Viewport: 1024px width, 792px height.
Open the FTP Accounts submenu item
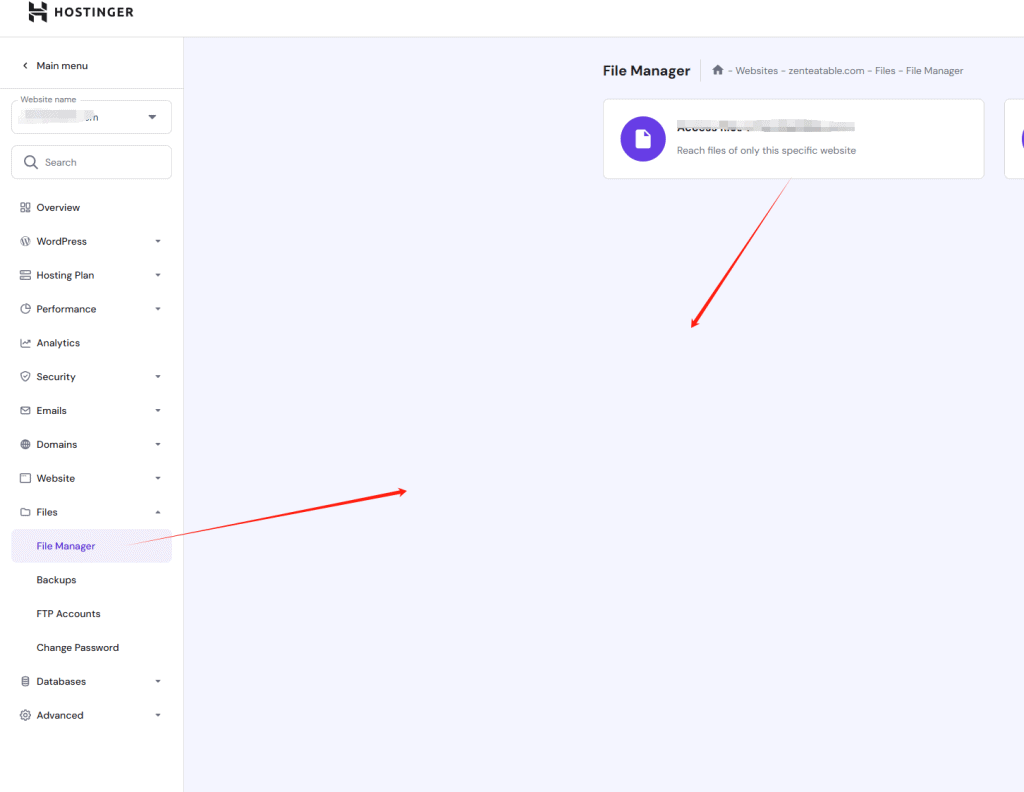tap(69, 614)
